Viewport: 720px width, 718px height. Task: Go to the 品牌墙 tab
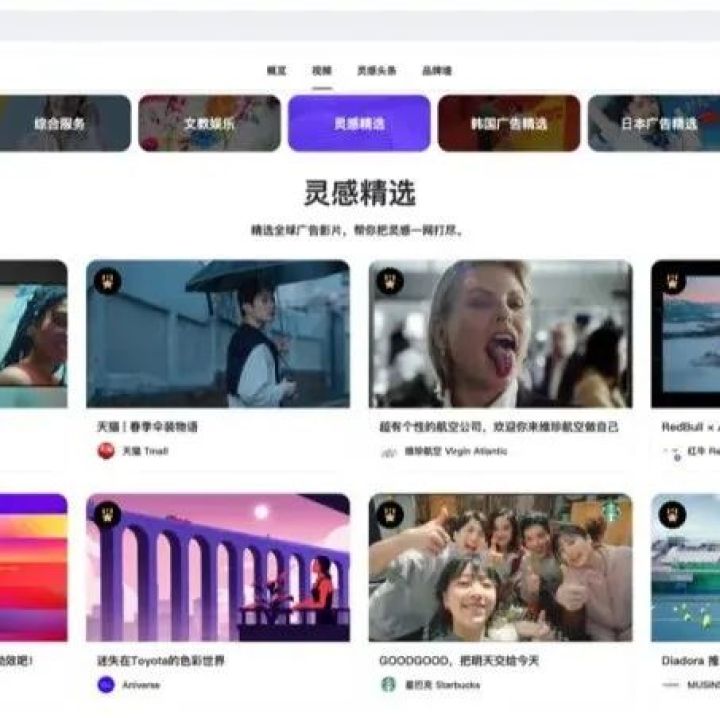tap(437, 71)
